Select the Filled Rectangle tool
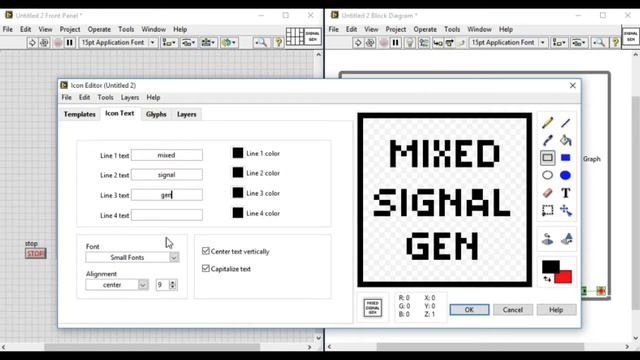This screenshot has height=360, width=640. [565, 158]
